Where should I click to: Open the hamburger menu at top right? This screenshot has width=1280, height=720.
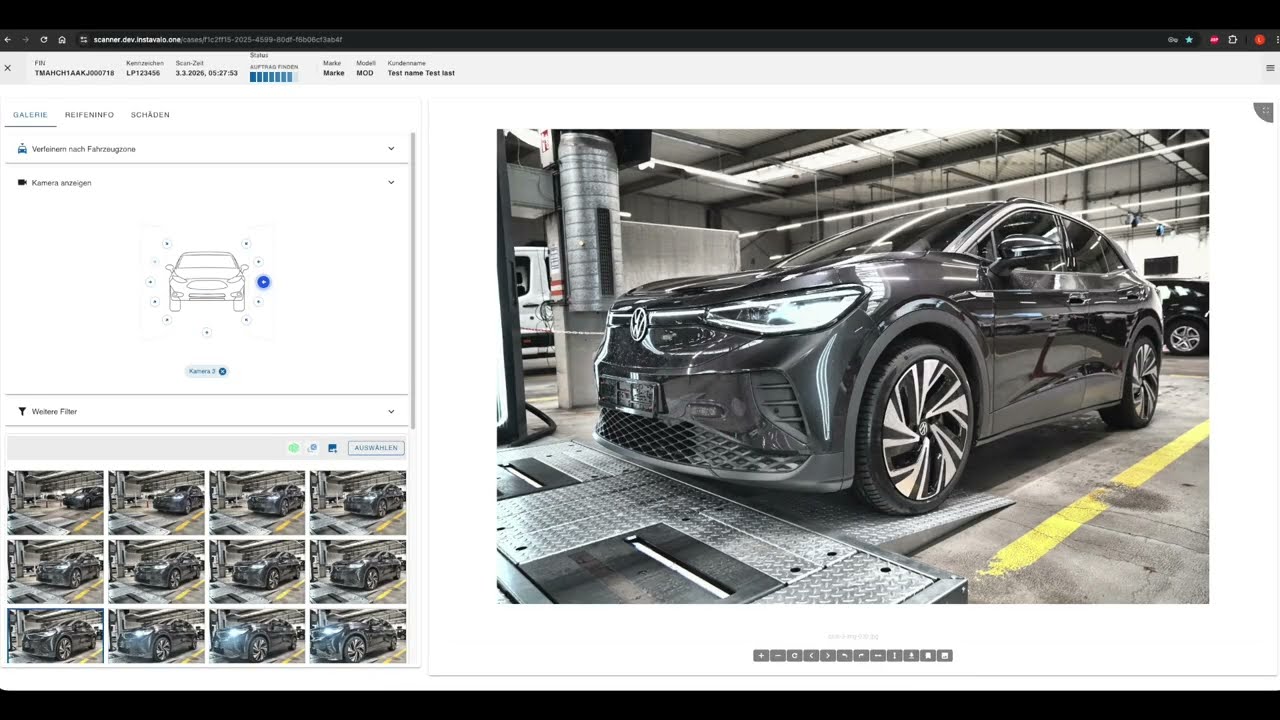pos(1270,68)
